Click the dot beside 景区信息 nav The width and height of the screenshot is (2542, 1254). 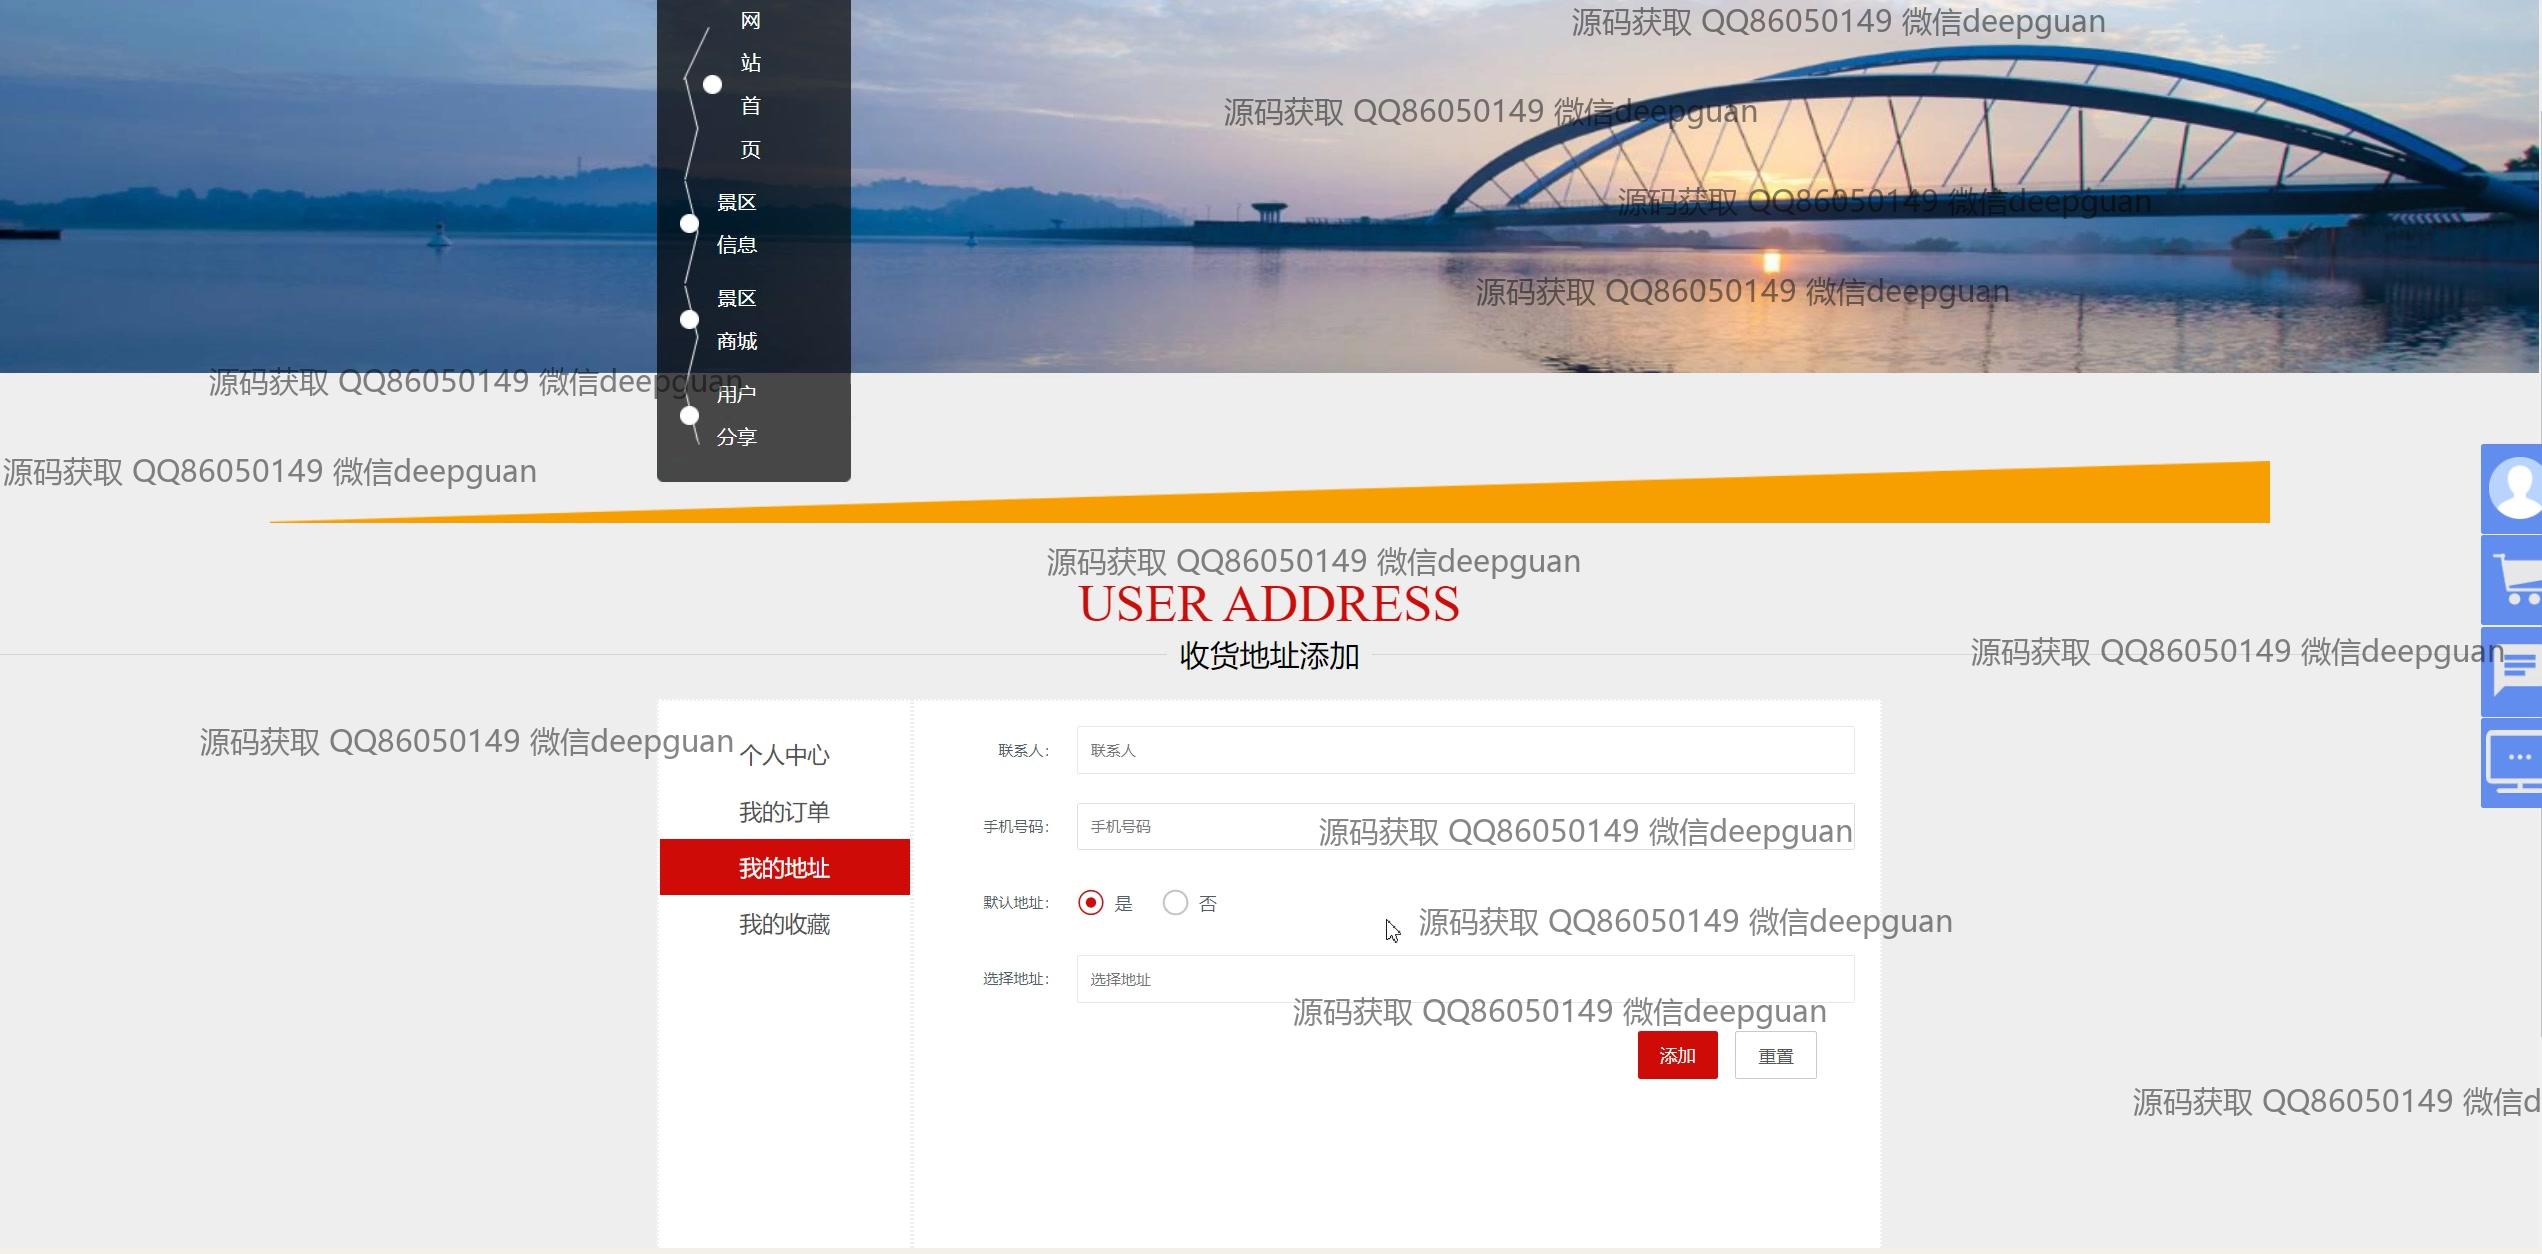pyautogui.click(x=689, y=223)
